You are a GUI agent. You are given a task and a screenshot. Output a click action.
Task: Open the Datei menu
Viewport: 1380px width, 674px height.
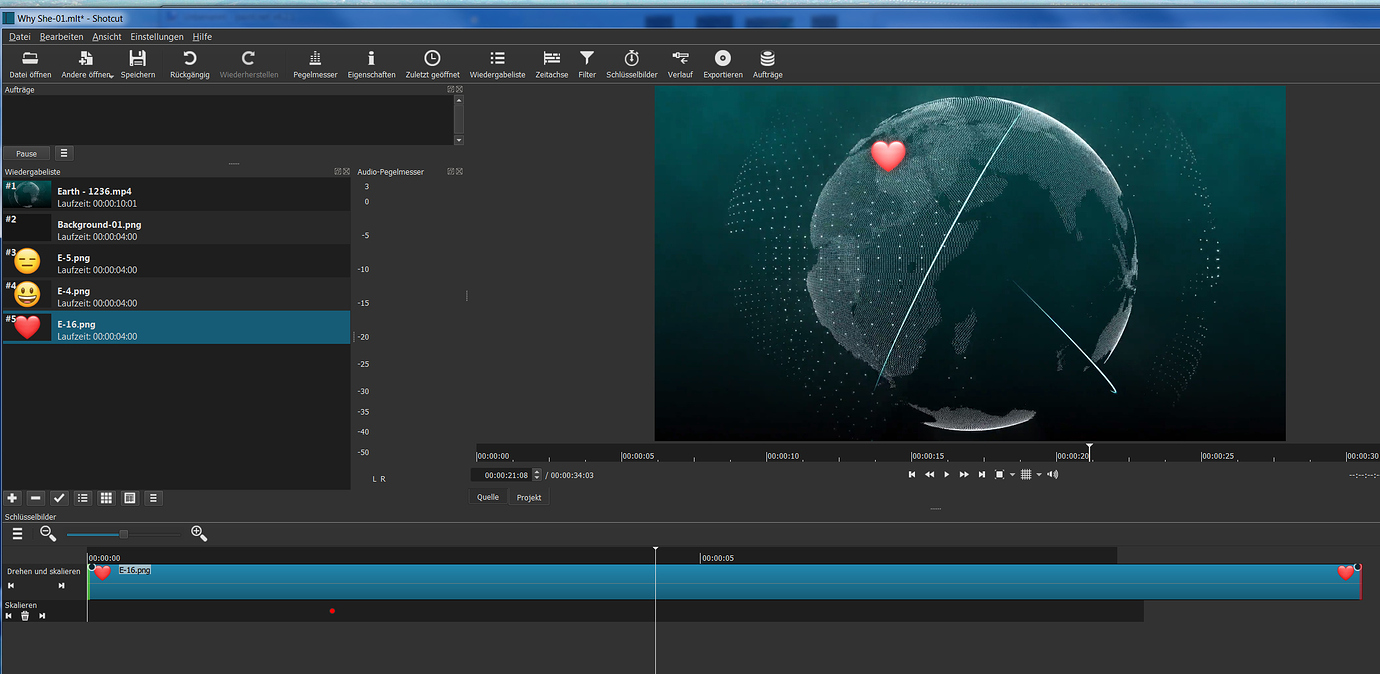[20, 36]
